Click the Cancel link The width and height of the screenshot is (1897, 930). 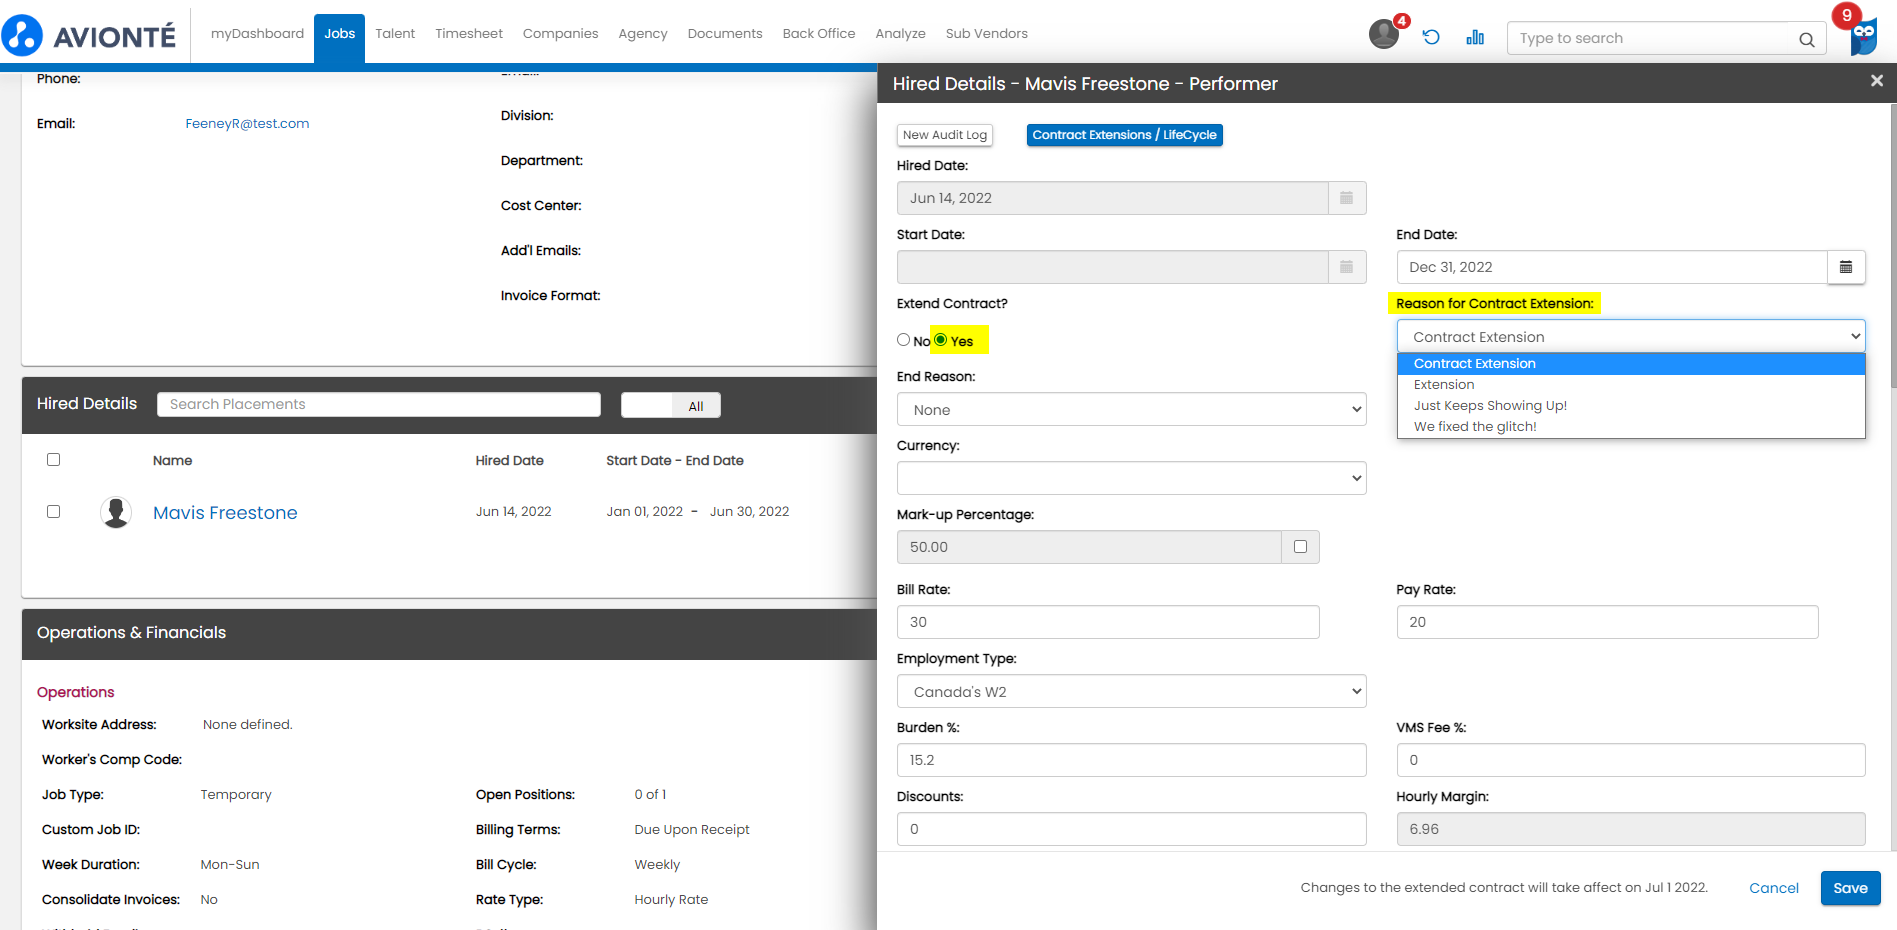[1773, 888]
